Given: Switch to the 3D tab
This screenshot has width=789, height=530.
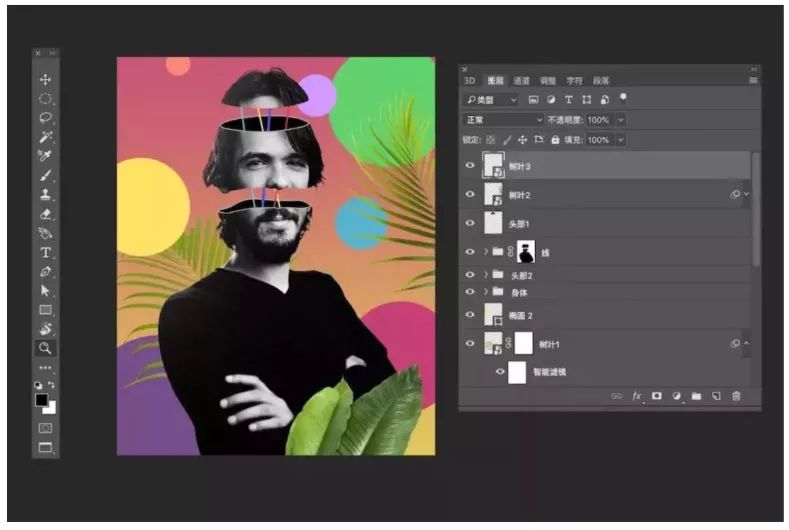Looking at the screenshot, I should point(469,81).
